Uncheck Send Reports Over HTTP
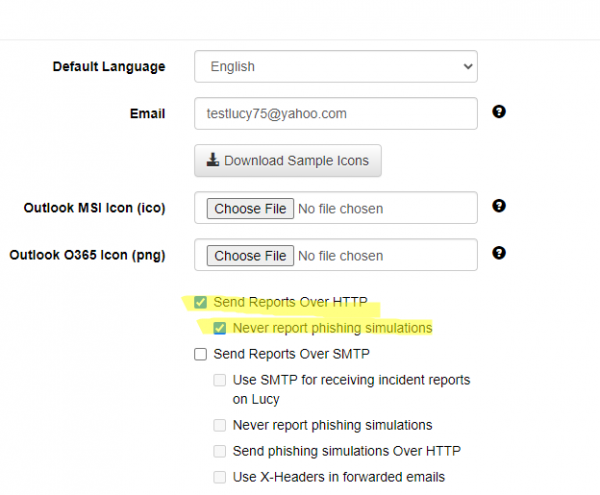The width and height of the screenshot is (600, 495). pyautogui.click(x=200, y=302)
